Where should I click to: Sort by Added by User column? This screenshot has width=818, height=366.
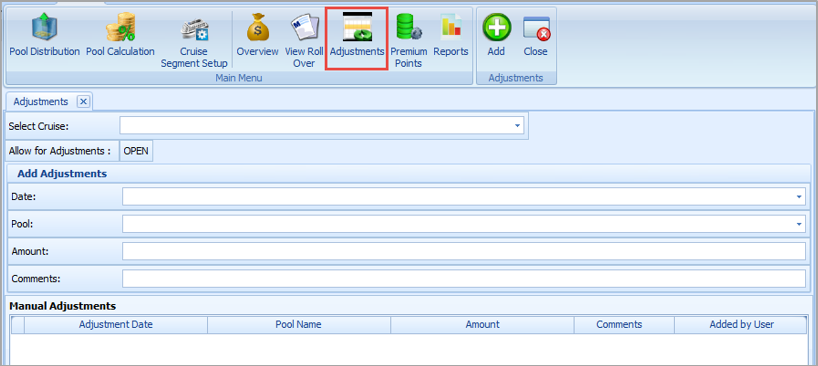pos(741,324)
